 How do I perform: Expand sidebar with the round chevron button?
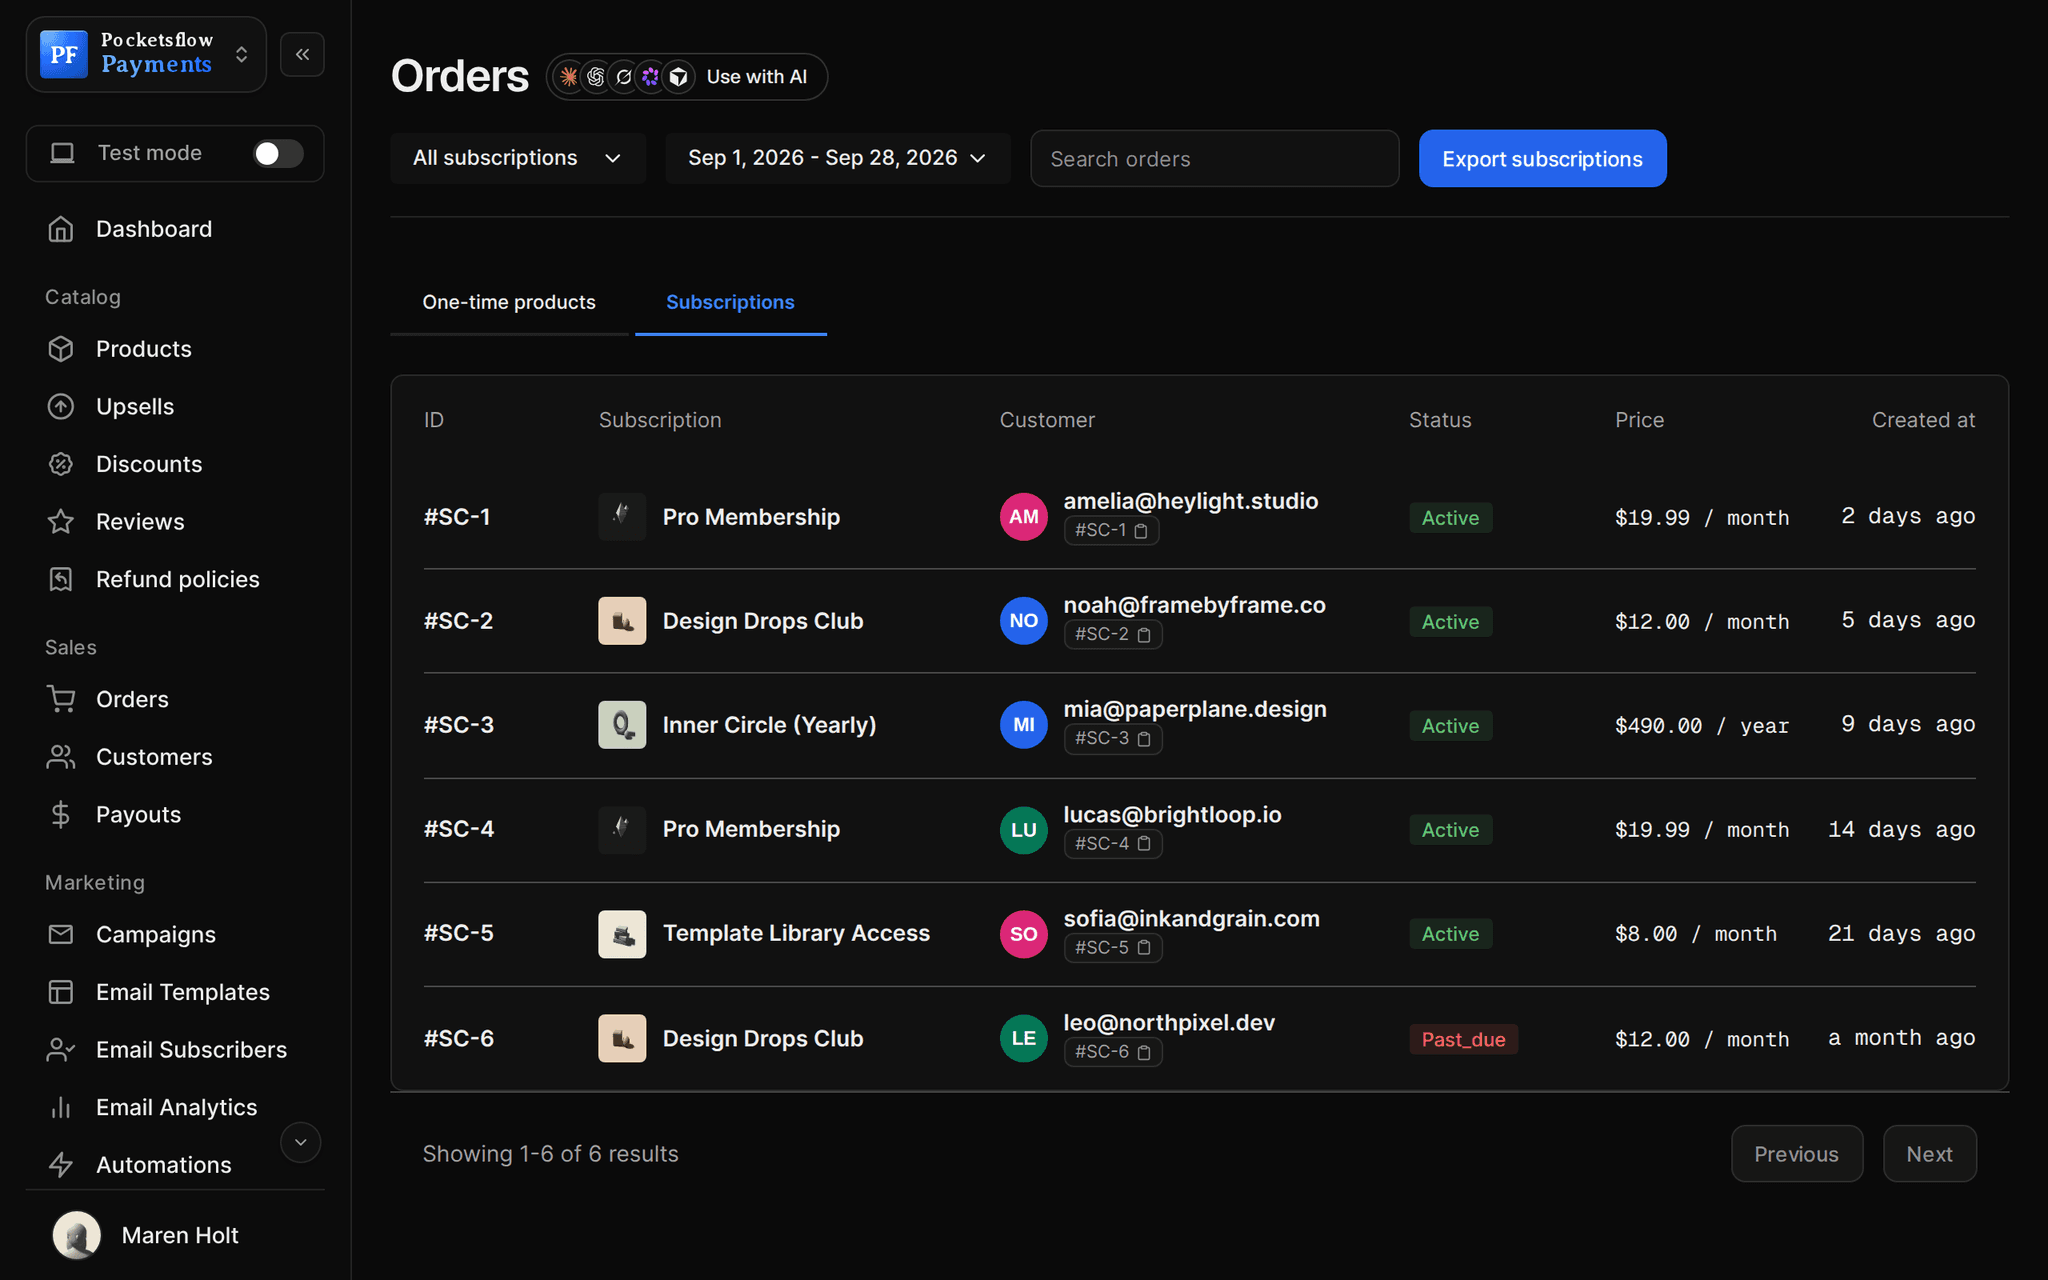coord(300,1142)
